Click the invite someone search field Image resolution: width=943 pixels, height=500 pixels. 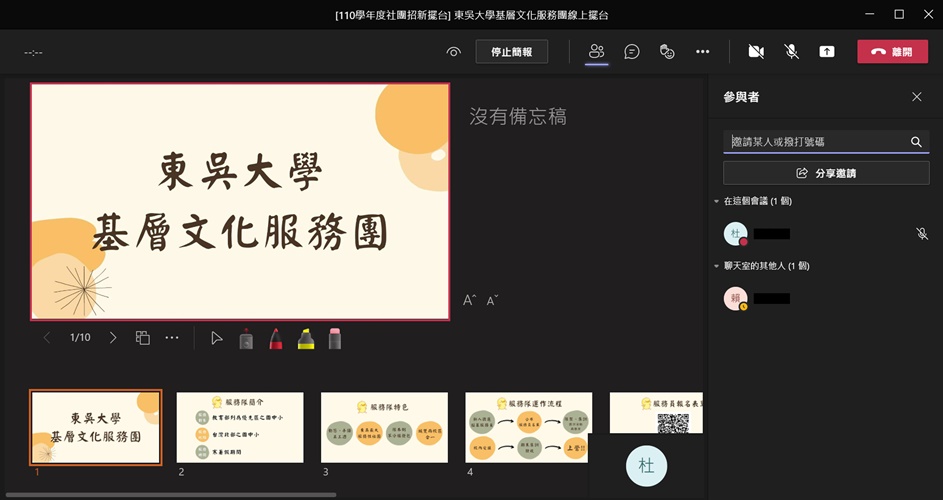pos(816,142)
